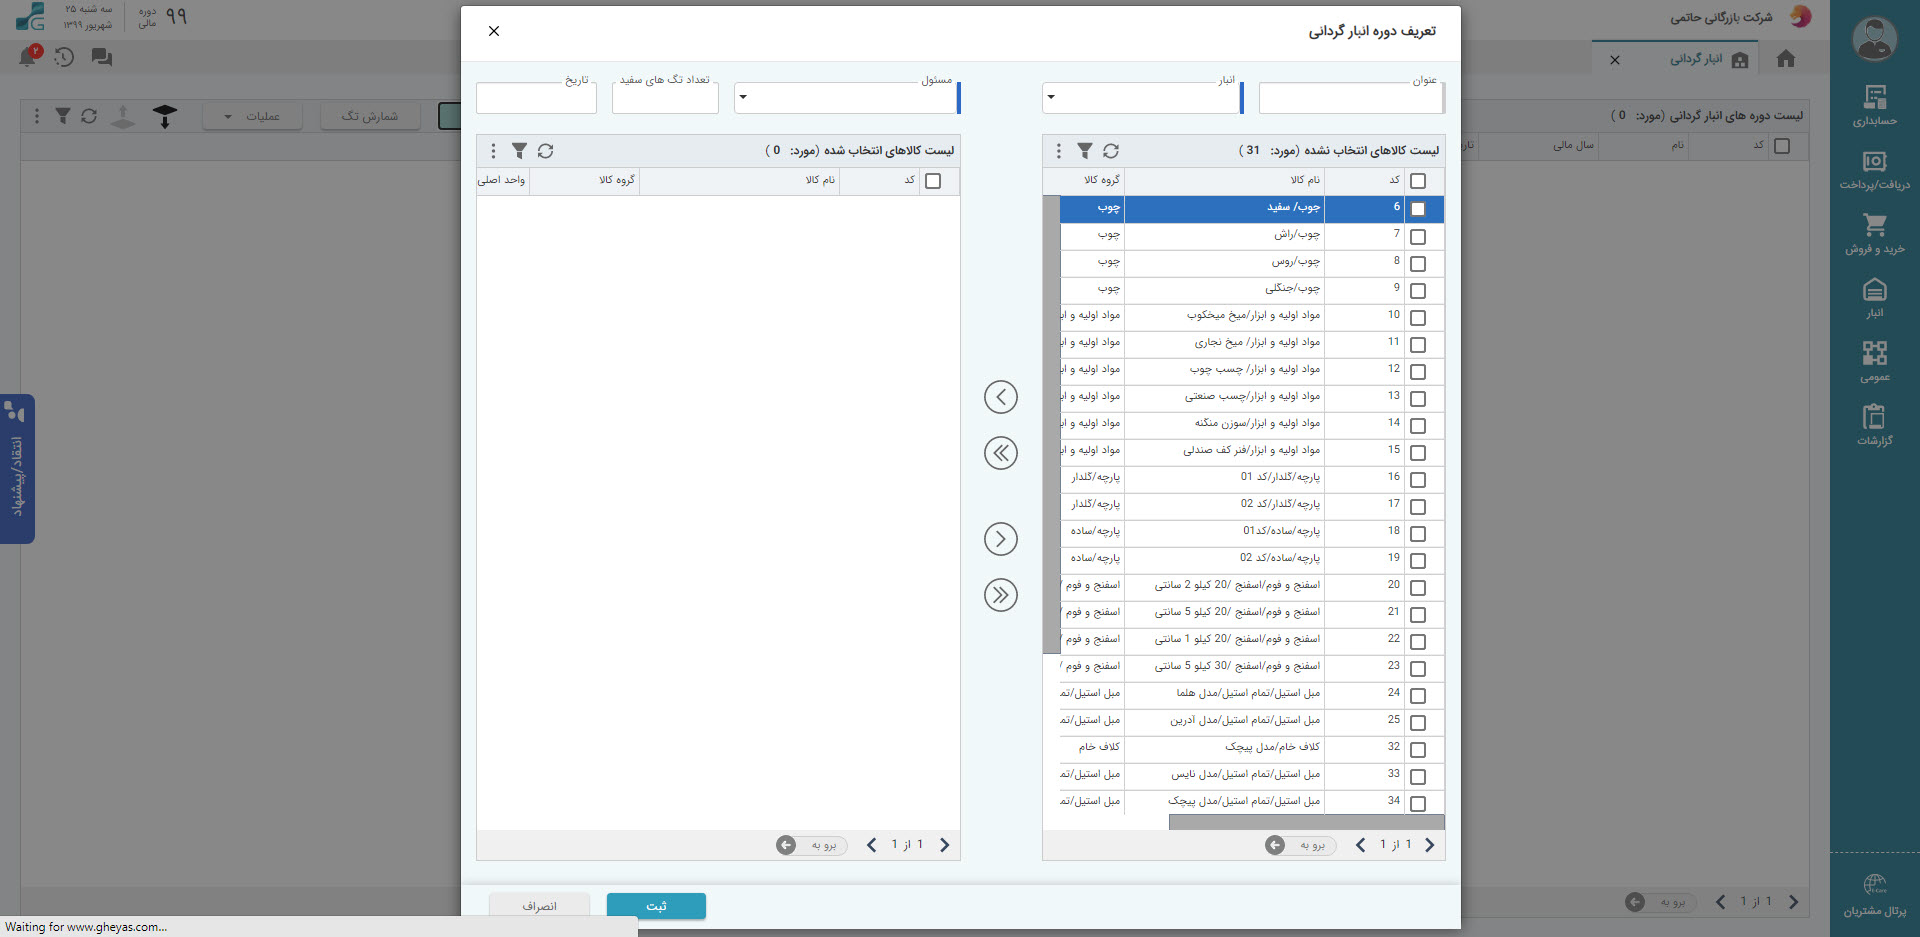Go to home page icon
The image size is (1920, 937).
[1786, 59]
